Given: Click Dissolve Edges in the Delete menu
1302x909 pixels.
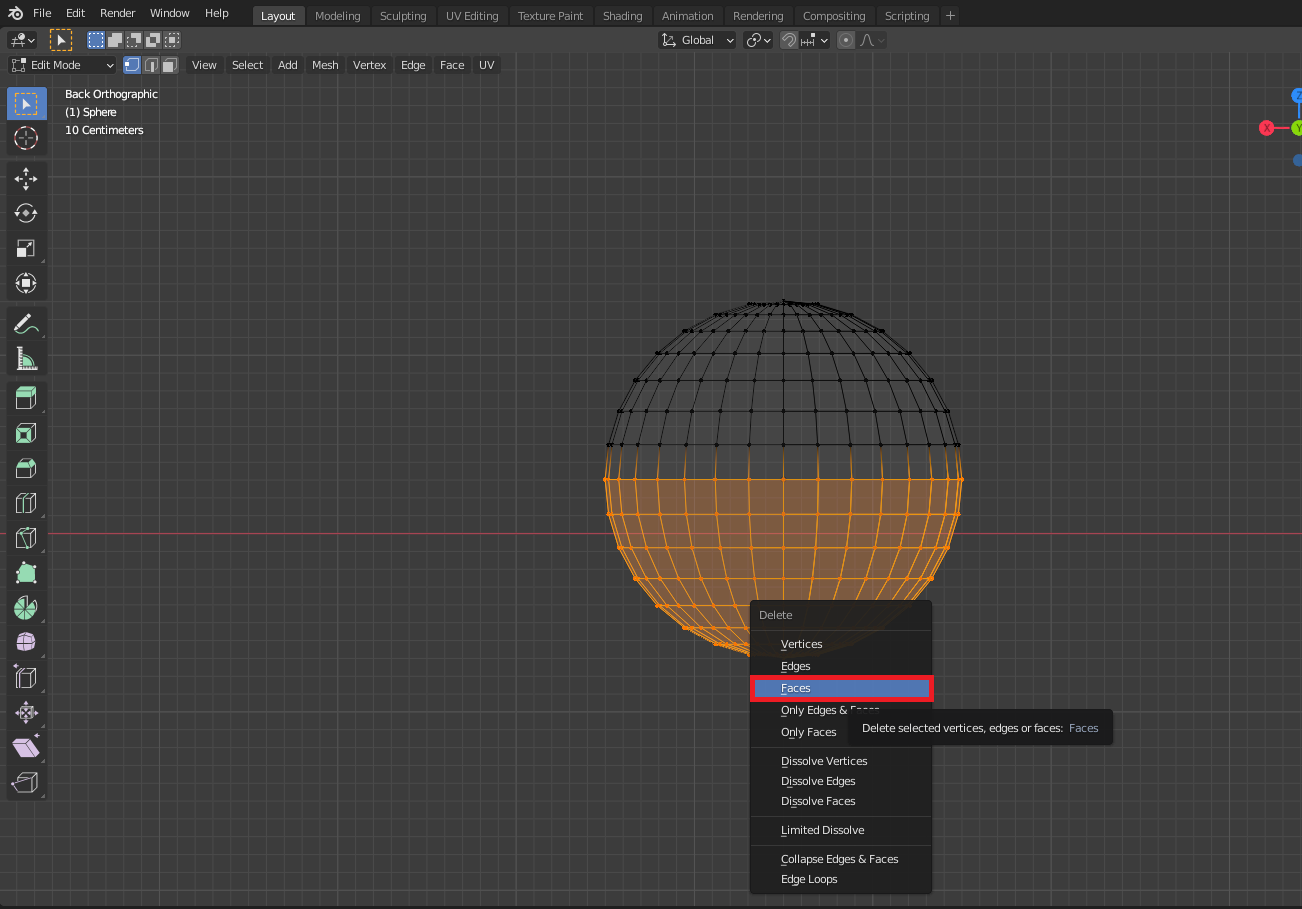Looking at the screenshot, I should (818, 781).
